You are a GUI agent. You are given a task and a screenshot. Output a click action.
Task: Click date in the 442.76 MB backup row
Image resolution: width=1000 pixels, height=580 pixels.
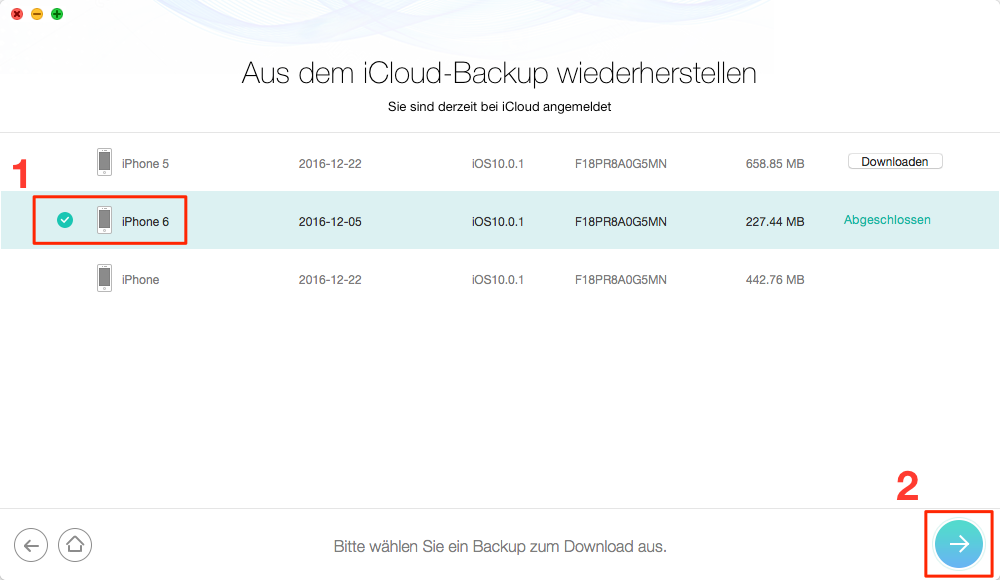330,280
